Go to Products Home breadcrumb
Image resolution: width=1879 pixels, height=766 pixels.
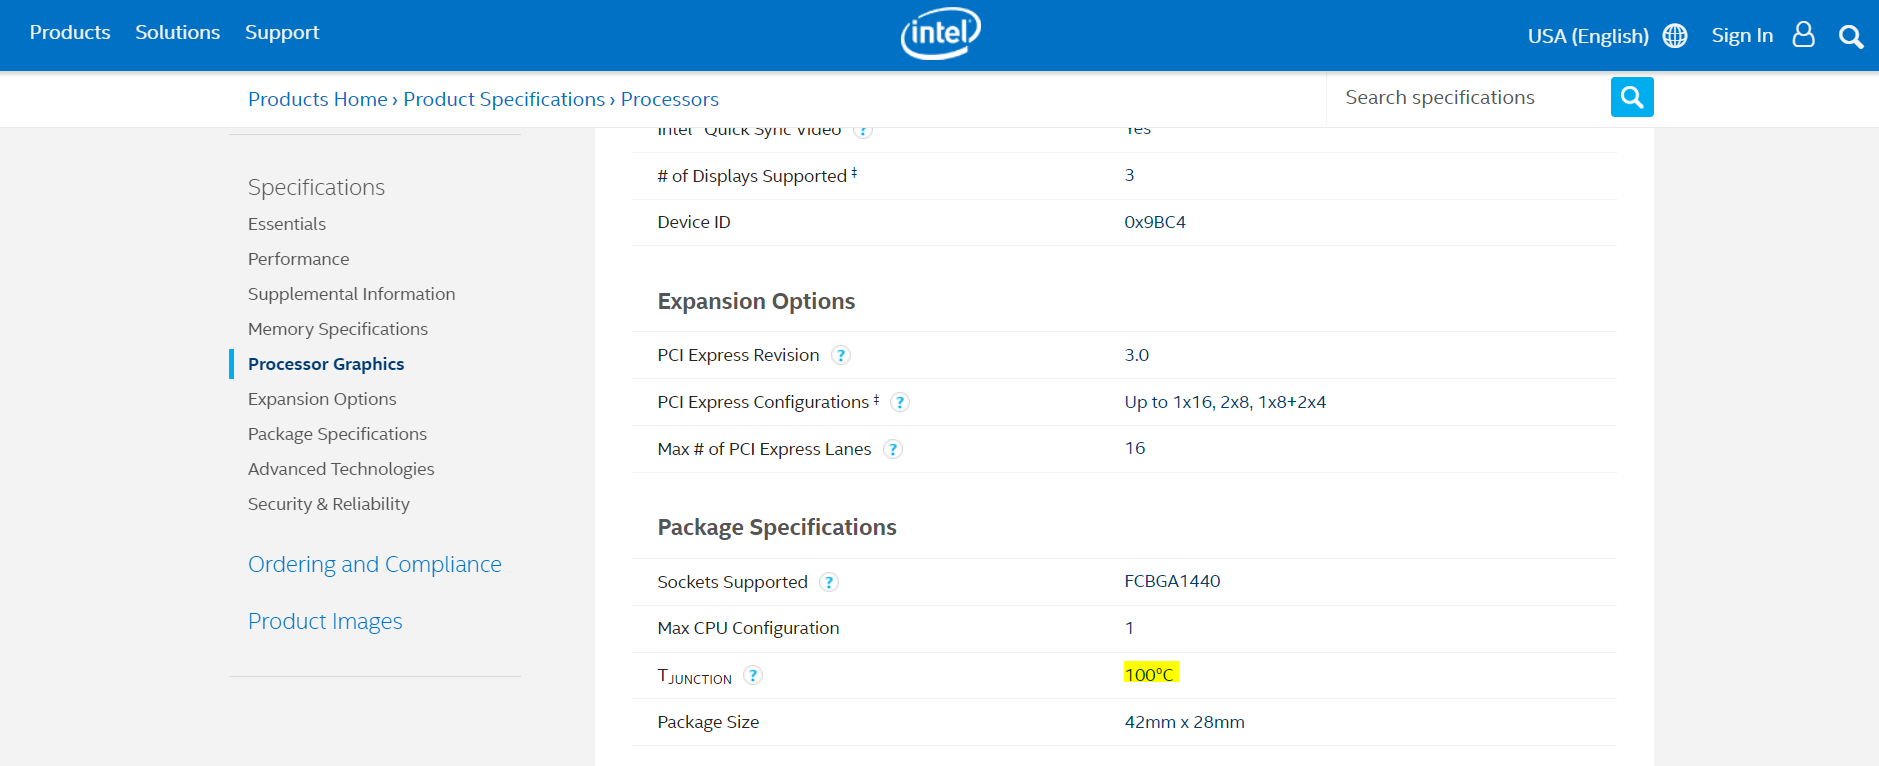coord(317,99)
